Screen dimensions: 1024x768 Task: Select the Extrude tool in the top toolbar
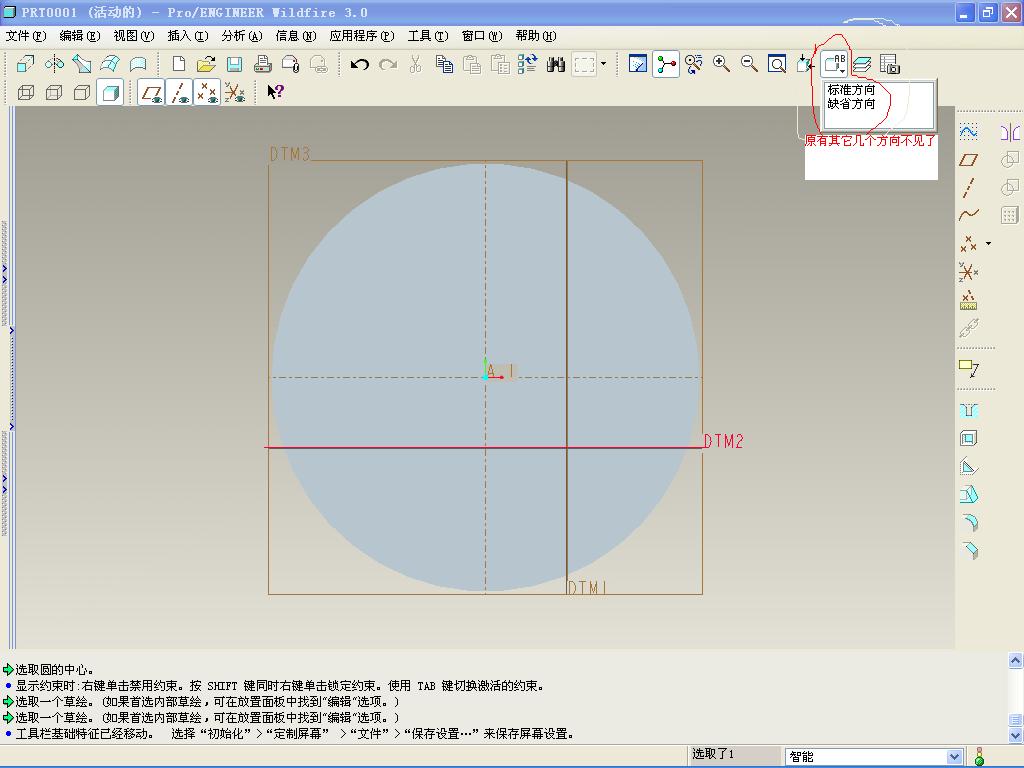point(25,64)
